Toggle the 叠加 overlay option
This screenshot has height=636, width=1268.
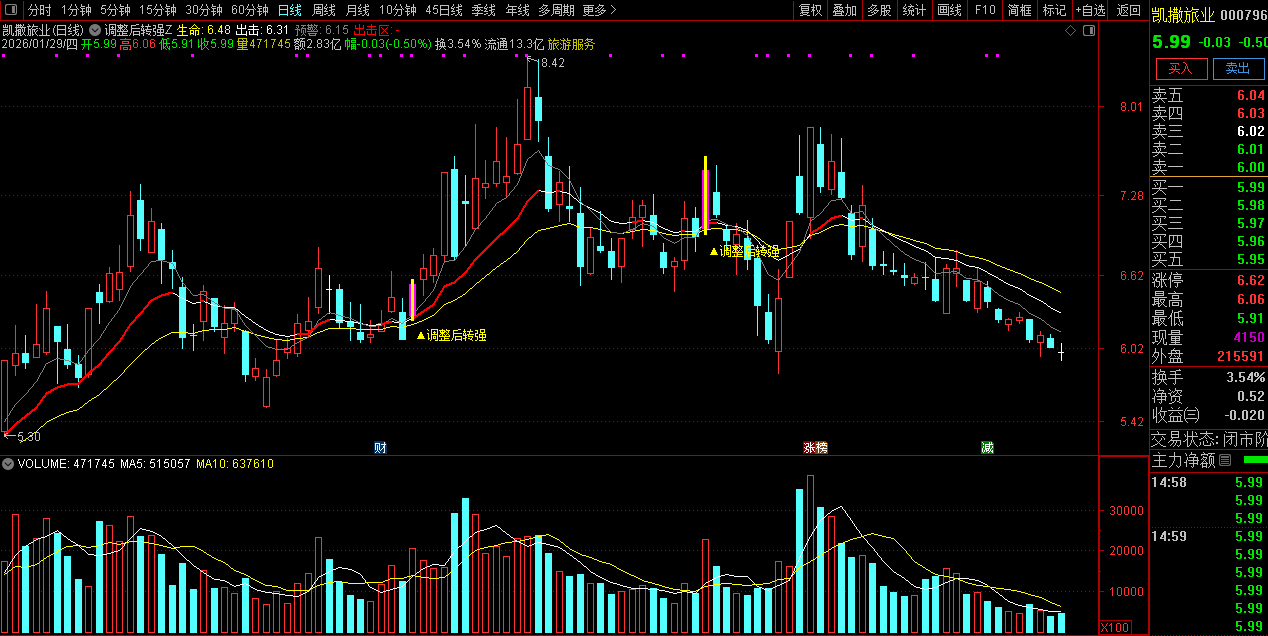tap(845, 10)
